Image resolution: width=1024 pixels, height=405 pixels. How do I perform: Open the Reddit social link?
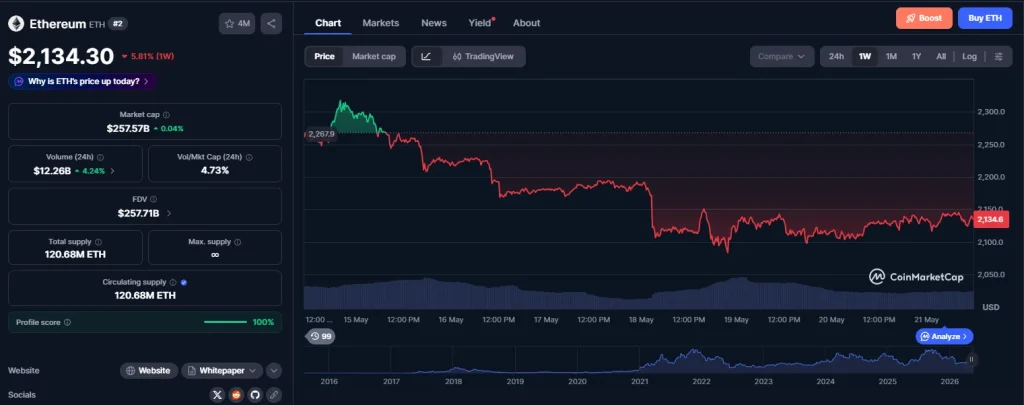pos(236,395)
